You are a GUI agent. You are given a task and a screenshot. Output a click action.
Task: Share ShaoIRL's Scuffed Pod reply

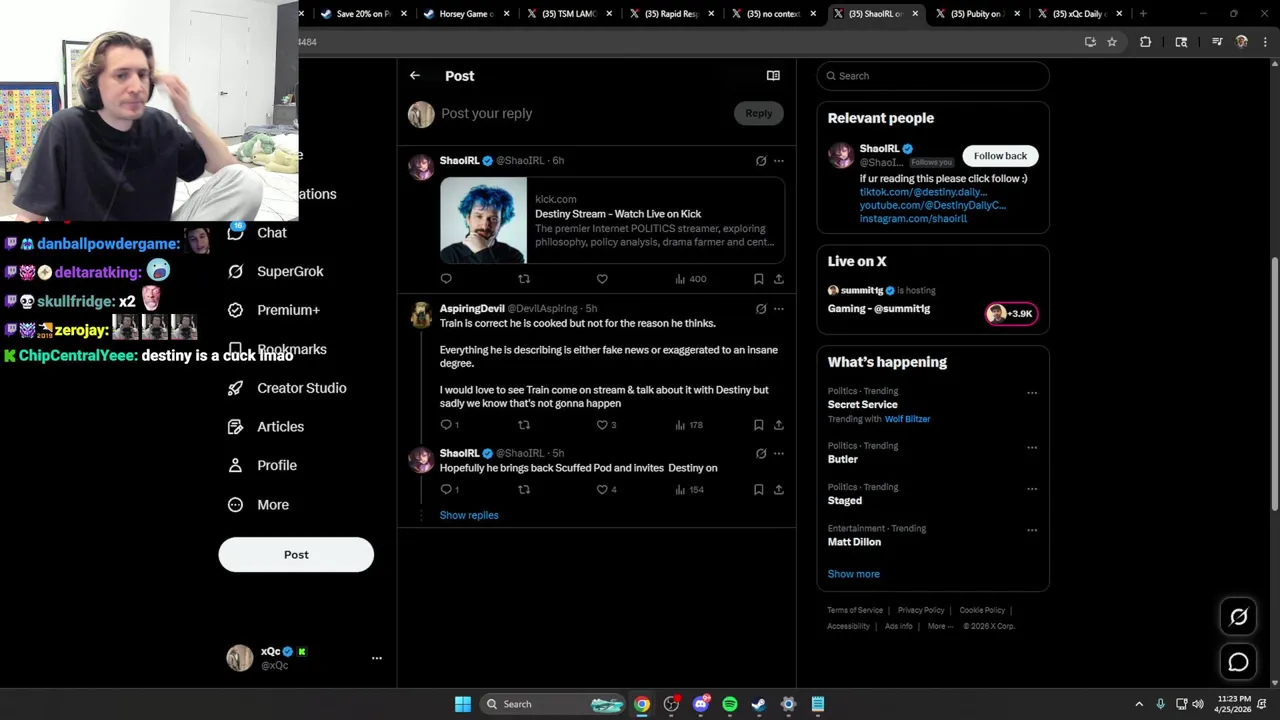(x=779, y=490)
